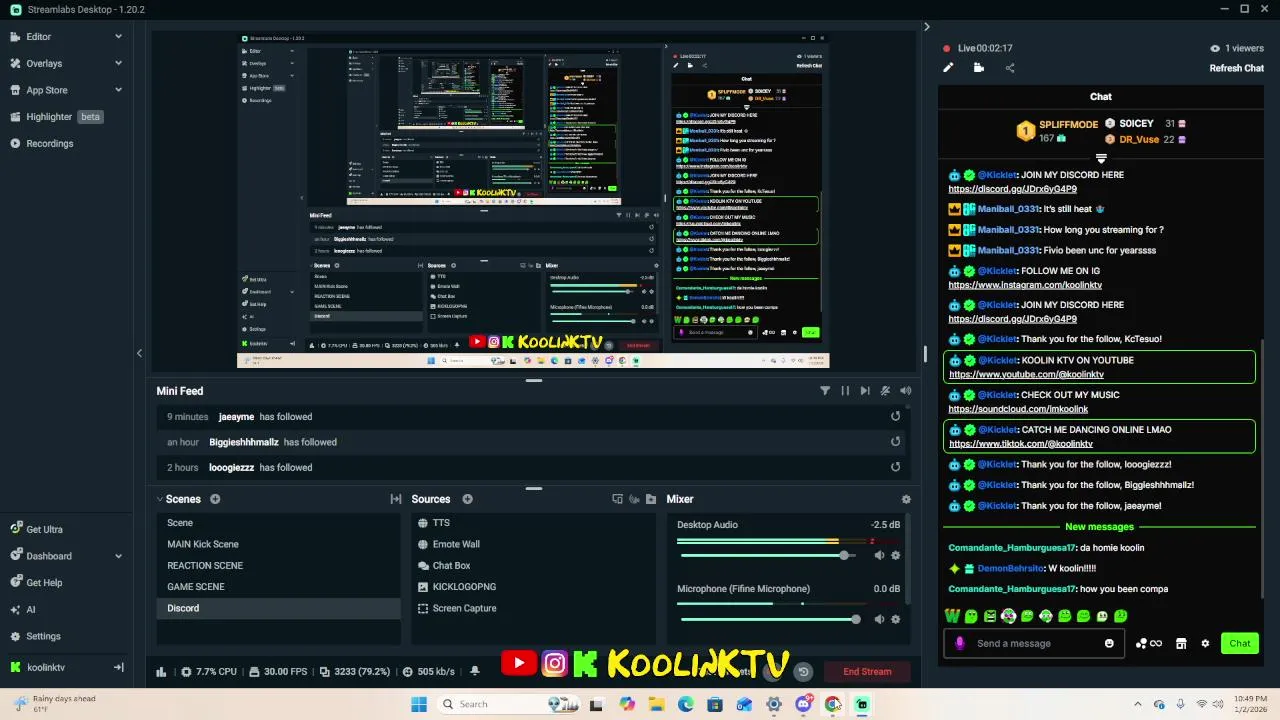Click the Send a message field

[1034, 643]
